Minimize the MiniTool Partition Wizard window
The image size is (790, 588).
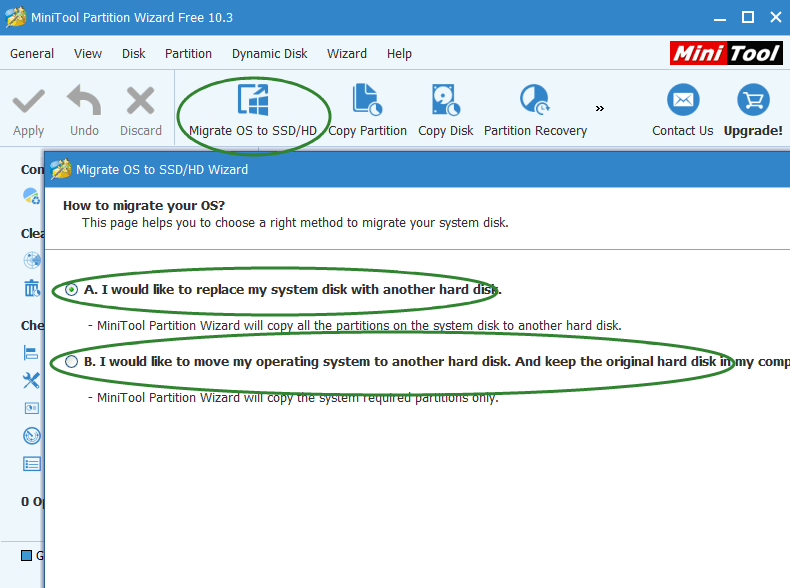click(720, 18)
